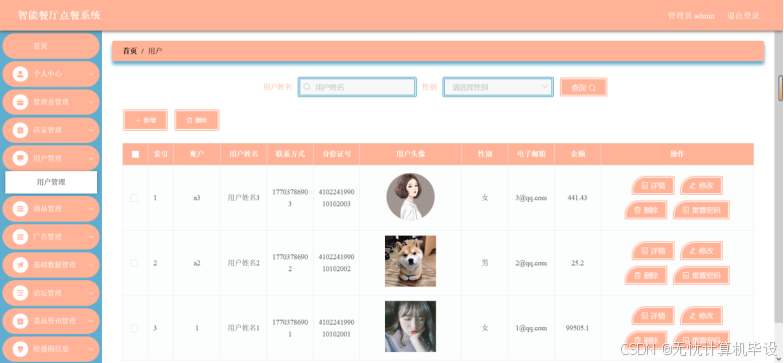The height and width of the screenshot is (363, 784).
Task: Click the batch 删除 button above table
Action: [x=196, y=120]
